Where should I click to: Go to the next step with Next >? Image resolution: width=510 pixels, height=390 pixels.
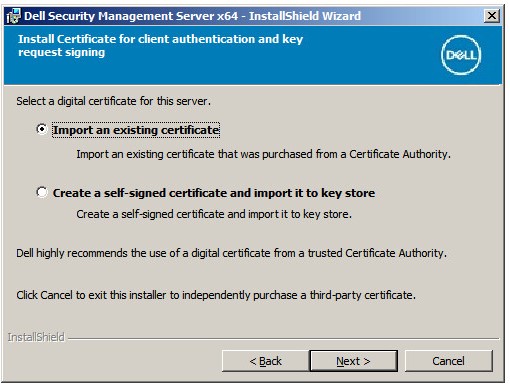pyautogui.click(x=354, y=361)
